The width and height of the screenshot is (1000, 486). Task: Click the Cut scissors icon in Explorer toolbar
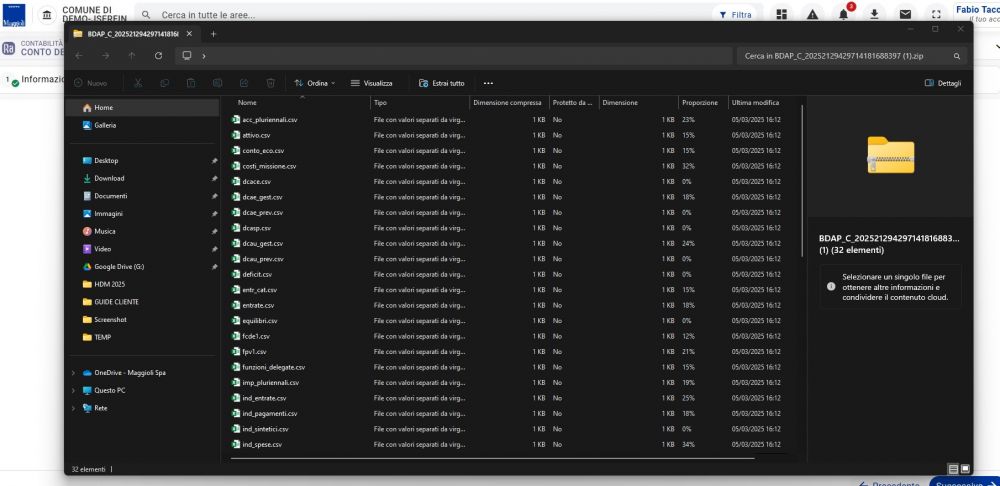coord(138,83)
